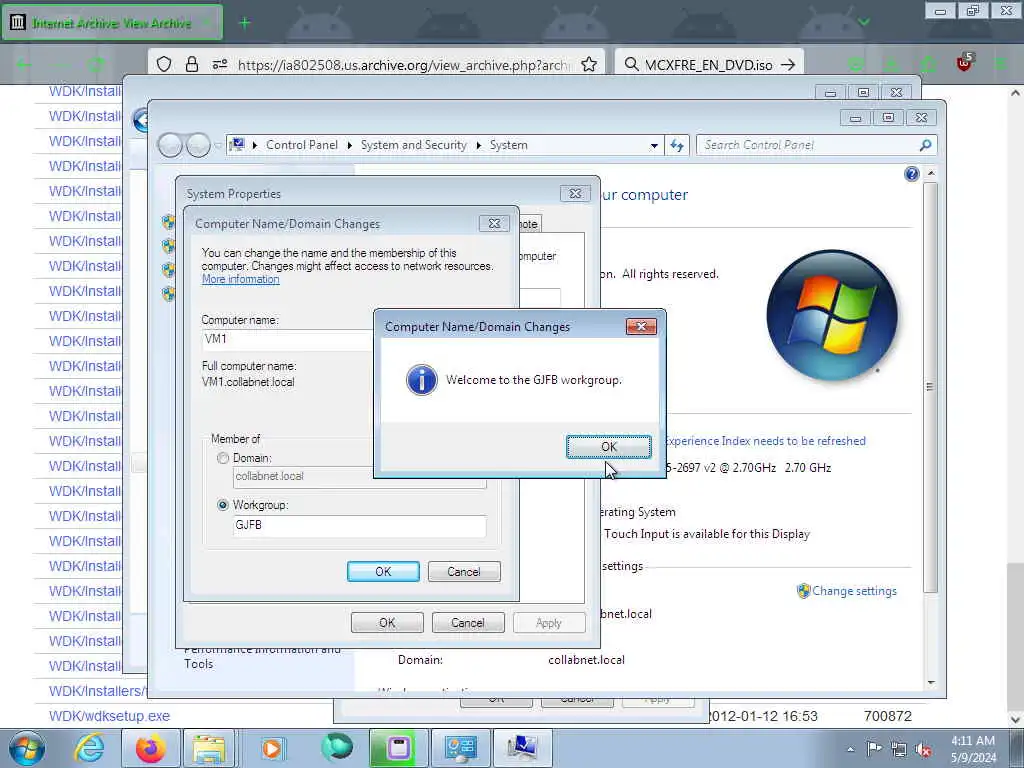The image size is (1024, 768).
Task: Refresh the Control Panel address bar
Action: pos(677,145)
